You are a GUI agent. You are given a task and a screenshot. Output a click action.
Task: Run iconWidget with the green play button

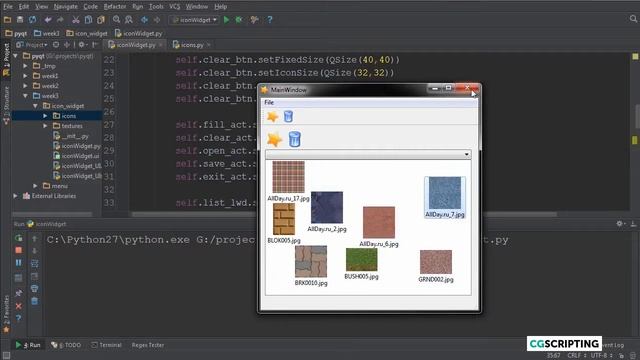[227, 20]
